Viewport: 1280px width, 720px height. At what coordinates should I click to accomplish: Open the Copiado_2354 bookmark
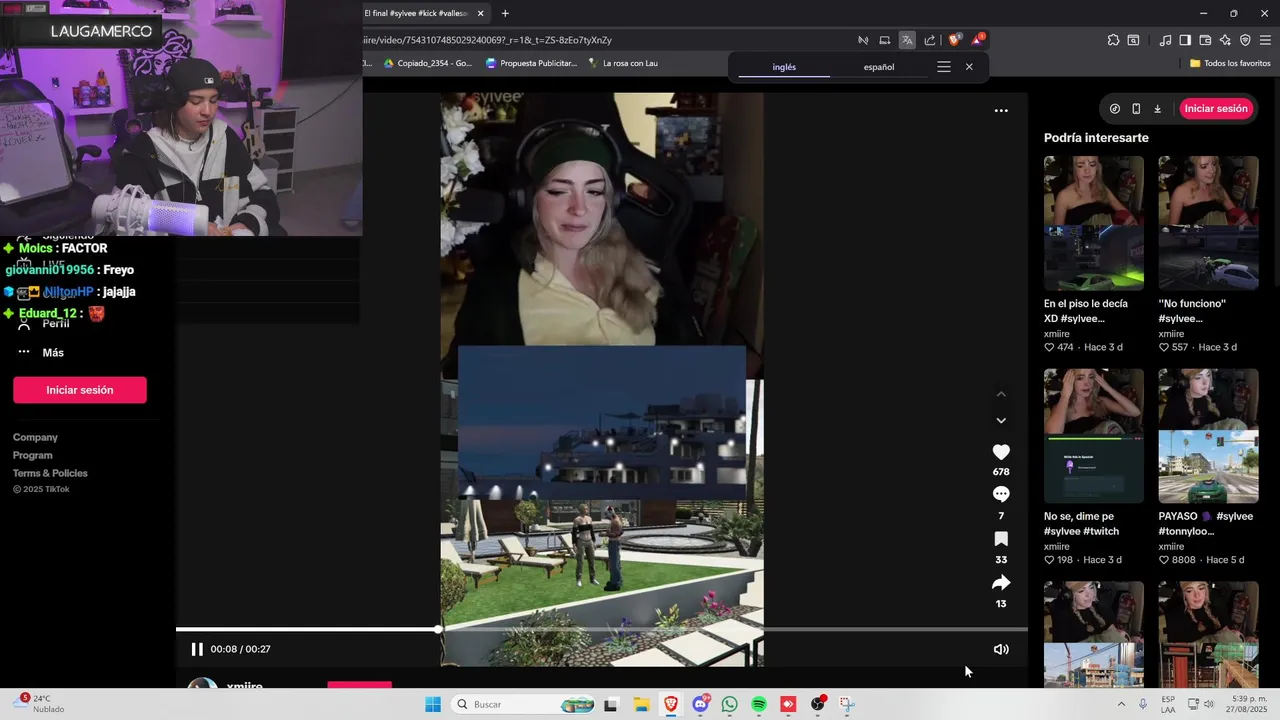point(428,63)
